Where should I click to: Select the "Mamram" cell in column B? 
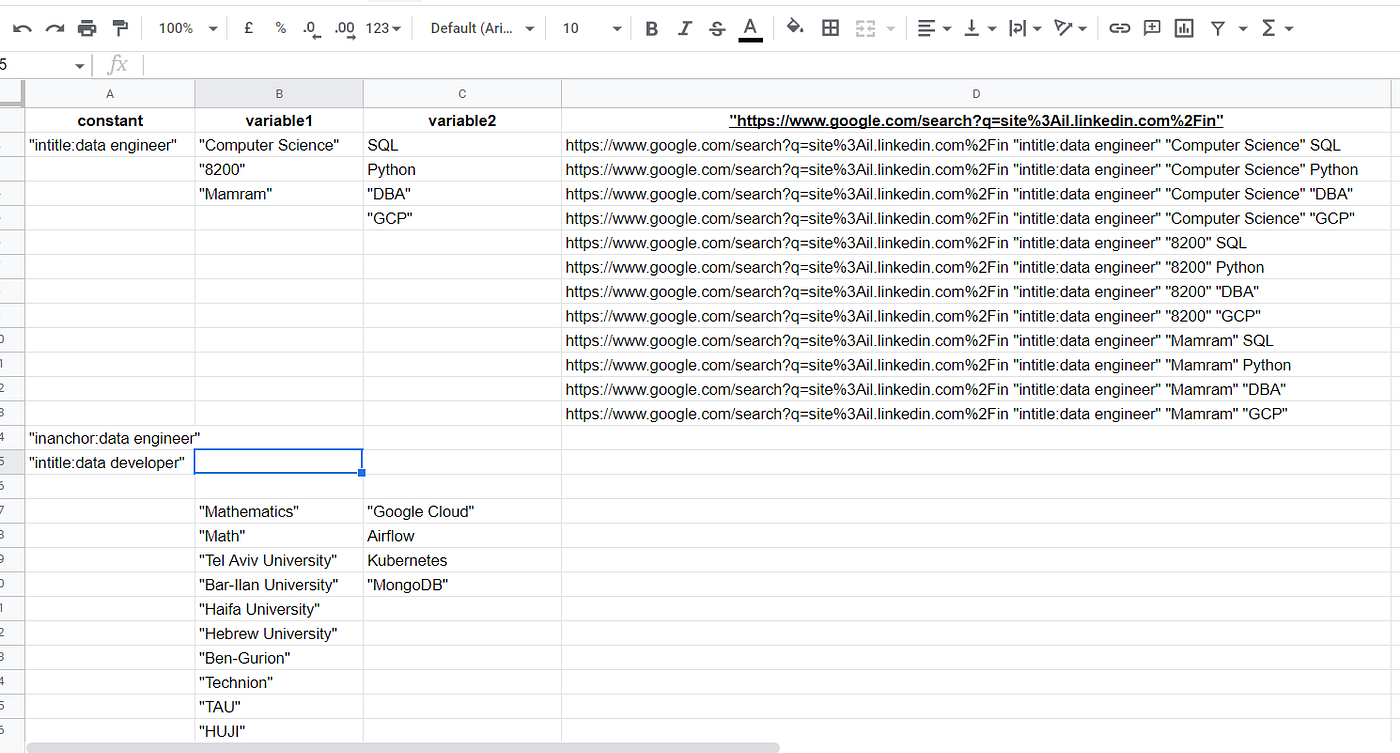(279, 194)
